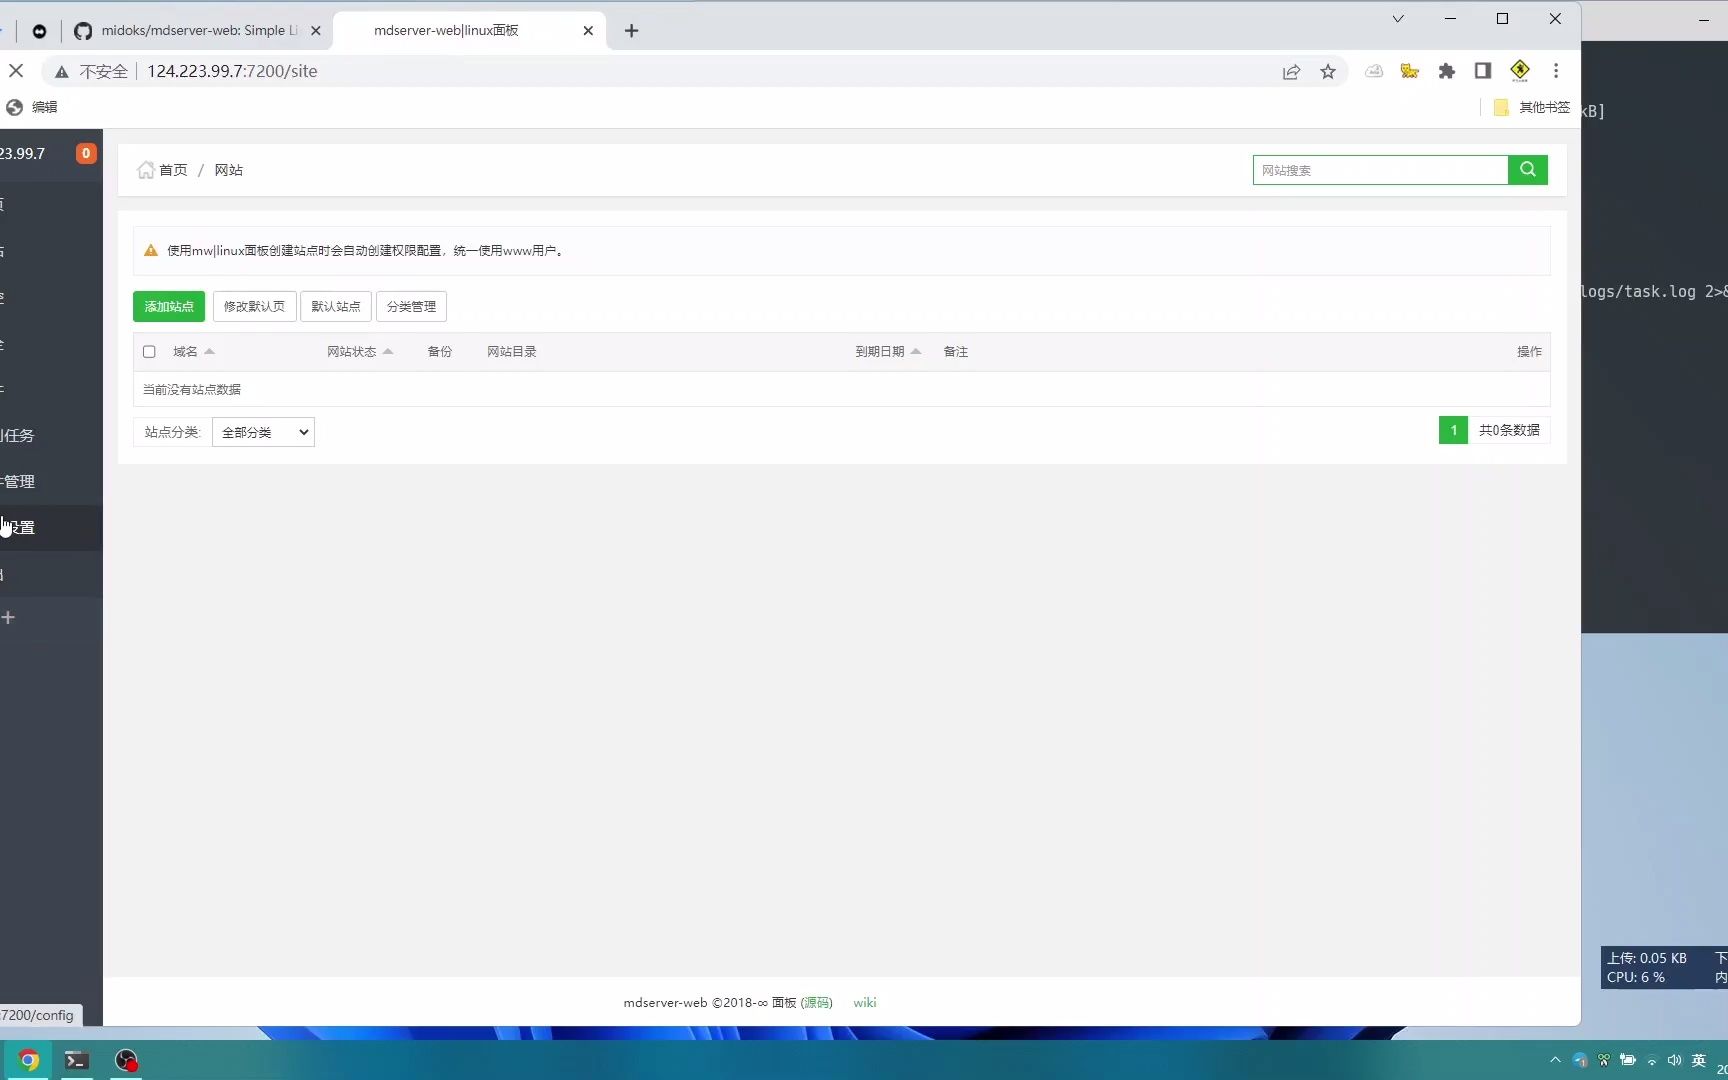This screenshot has width=1728, height=1080.
Task: Open Chrome three-dot menu
Action: coord(1556,71)
